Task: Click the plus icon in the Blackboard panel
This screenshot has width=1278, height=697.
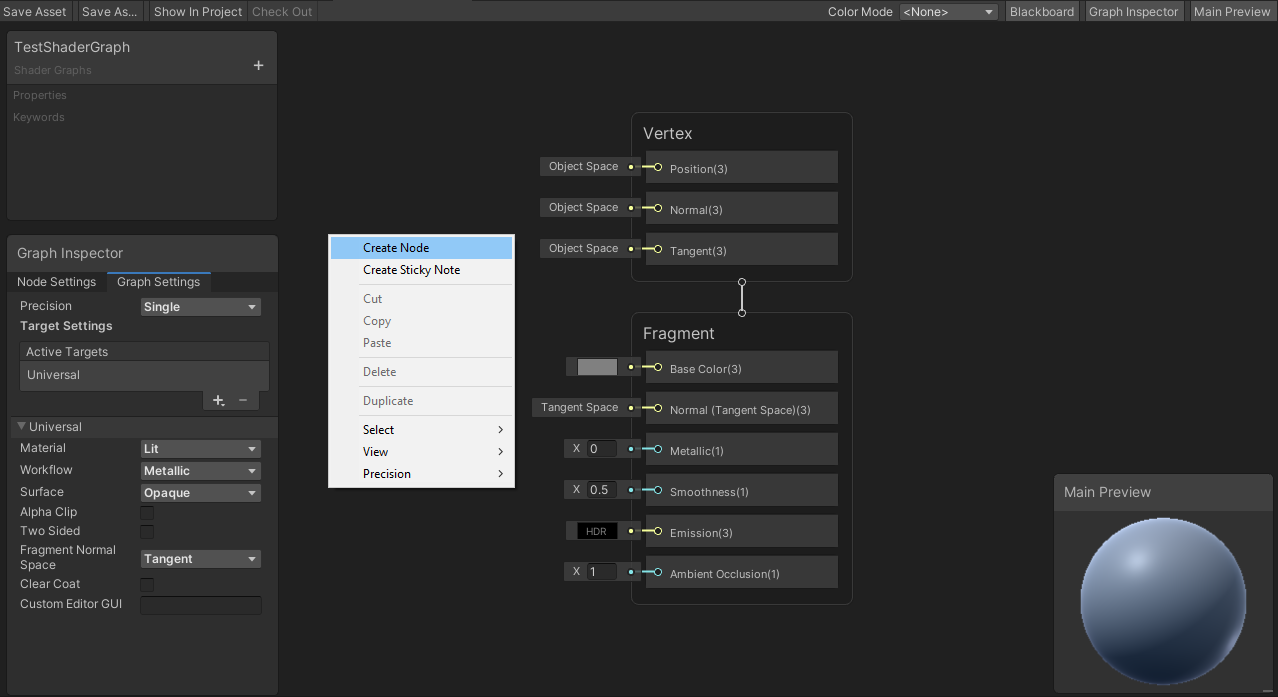Action: pyautogui.click(x=258, y=66)
